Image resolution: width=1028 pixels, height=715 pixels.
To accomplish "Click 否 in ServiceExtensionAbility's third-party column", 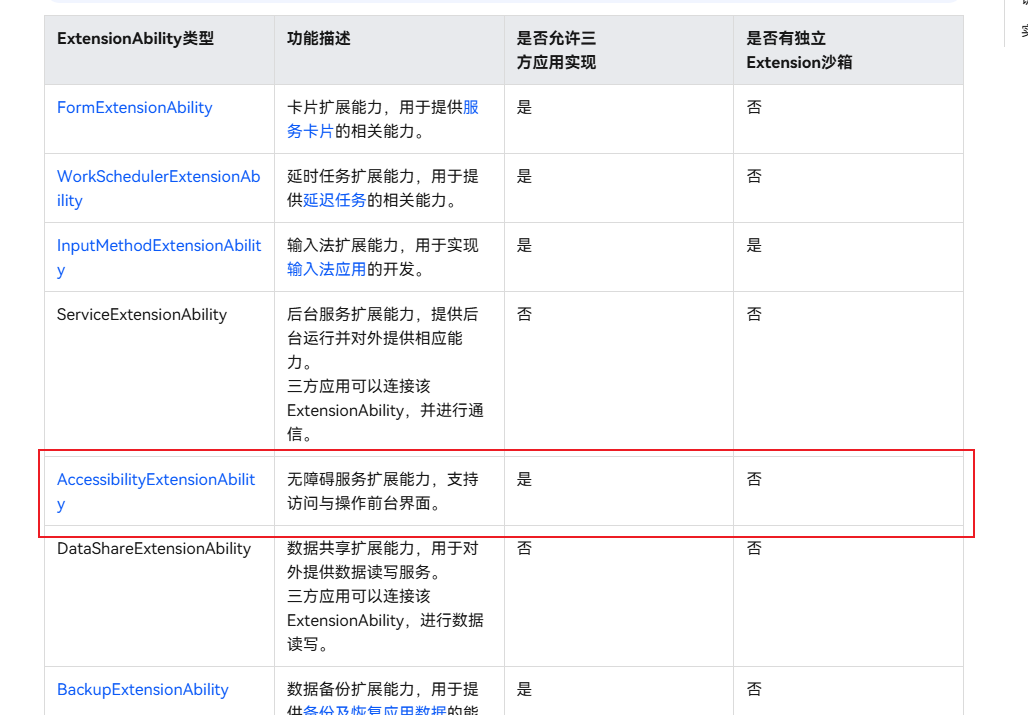I will point(524,315).
